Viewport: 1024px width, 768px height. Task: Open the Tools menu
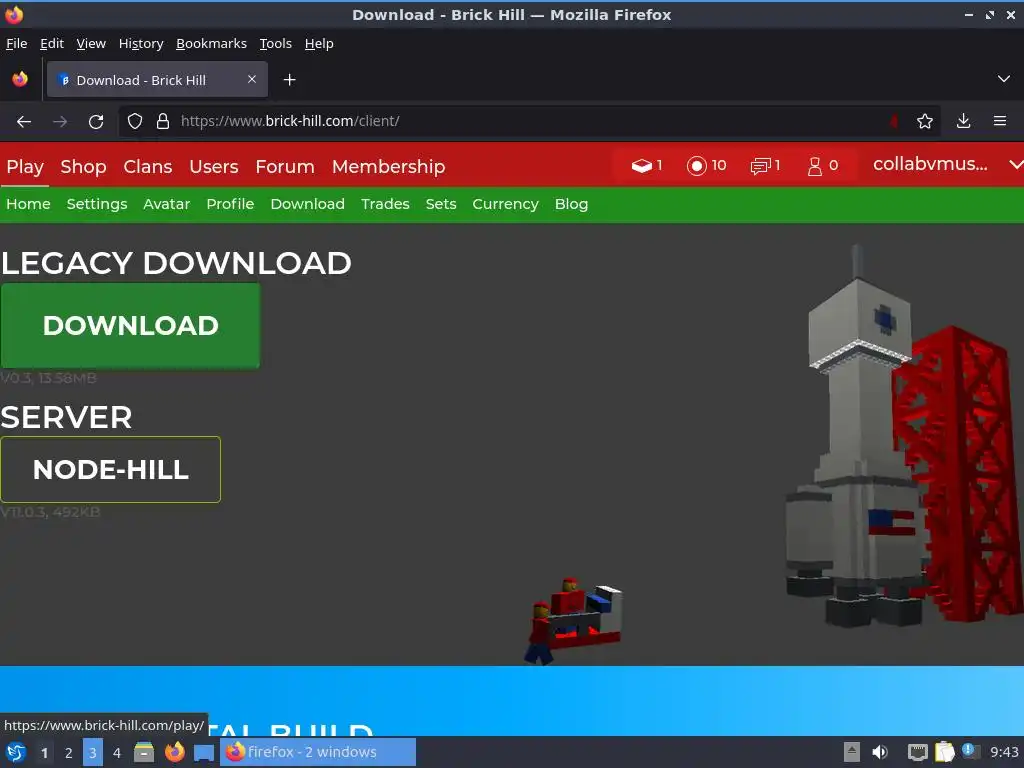[x=276, y=44]
